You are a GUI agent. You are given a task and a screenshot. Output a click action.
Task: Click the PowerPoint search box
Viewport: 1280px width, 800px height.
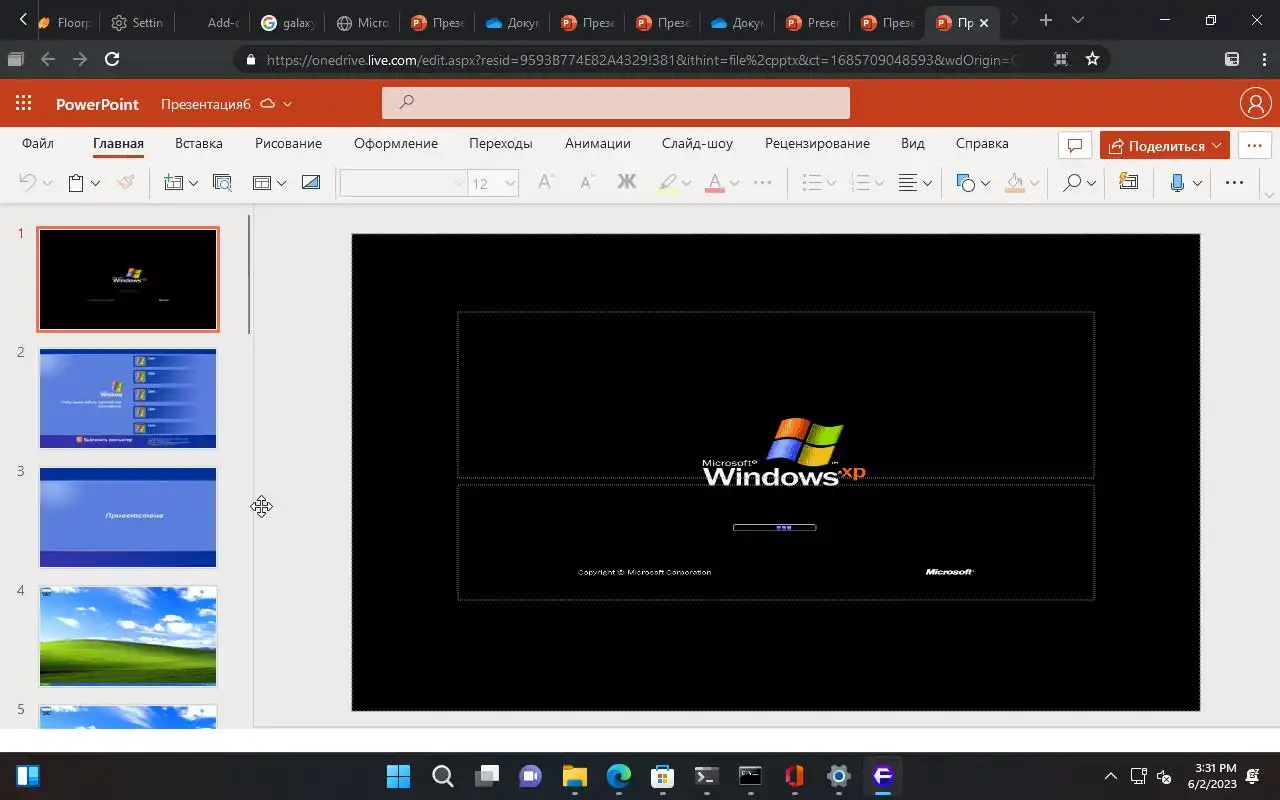616,103
